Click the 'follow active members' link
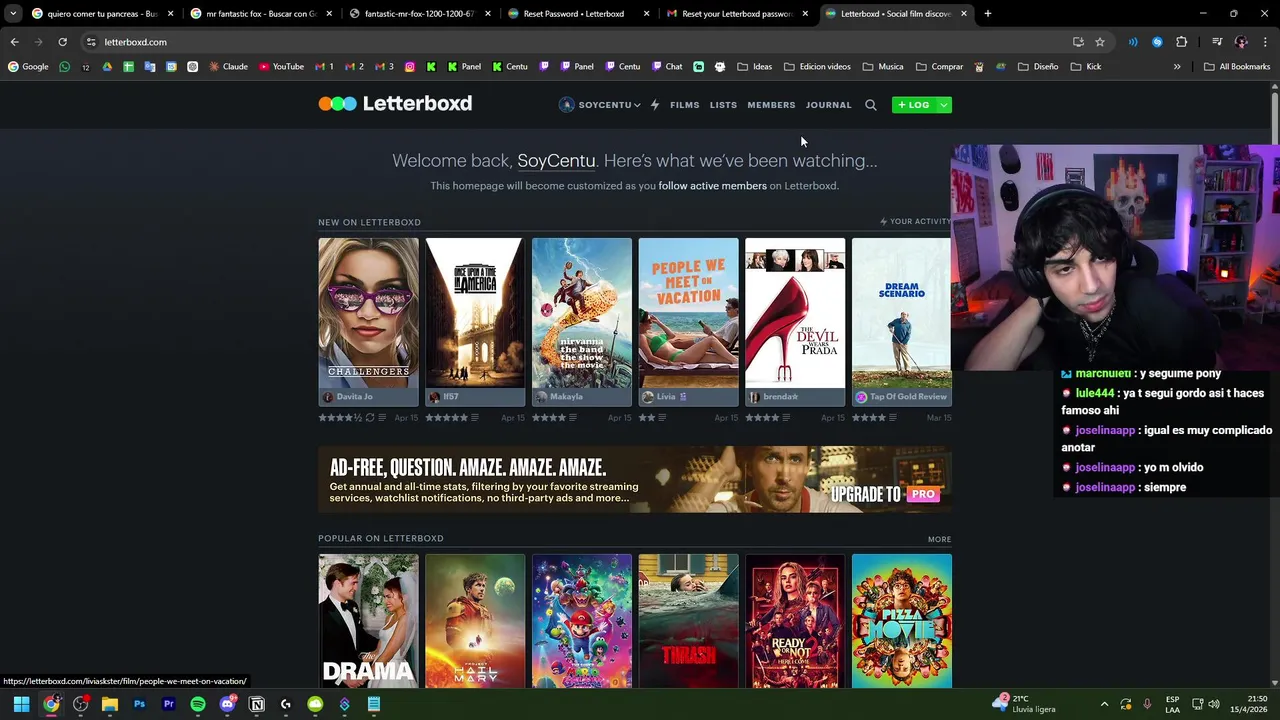This screenshot has width=1280, height=720. (712, 186)
